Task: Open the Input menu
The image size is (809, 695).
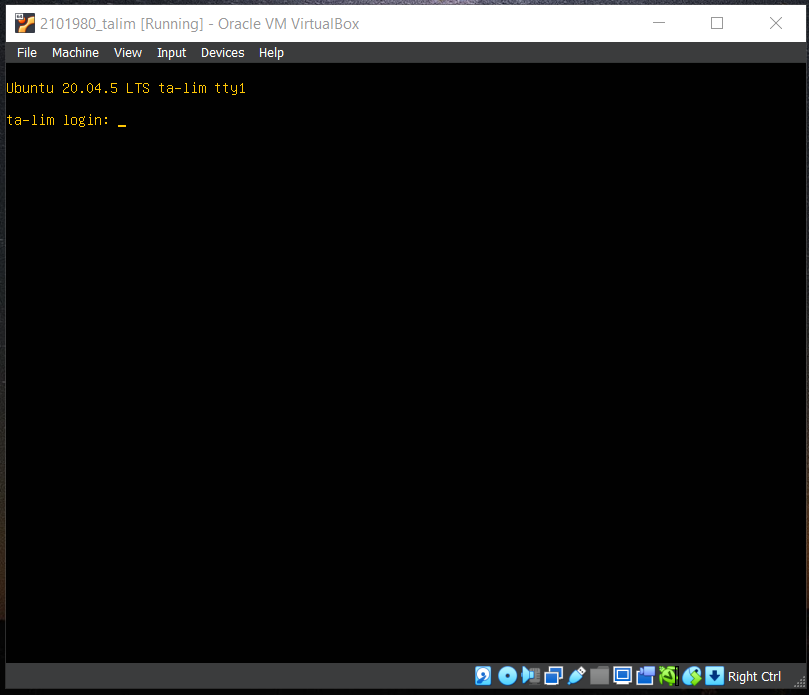Action: coord(171,53)
